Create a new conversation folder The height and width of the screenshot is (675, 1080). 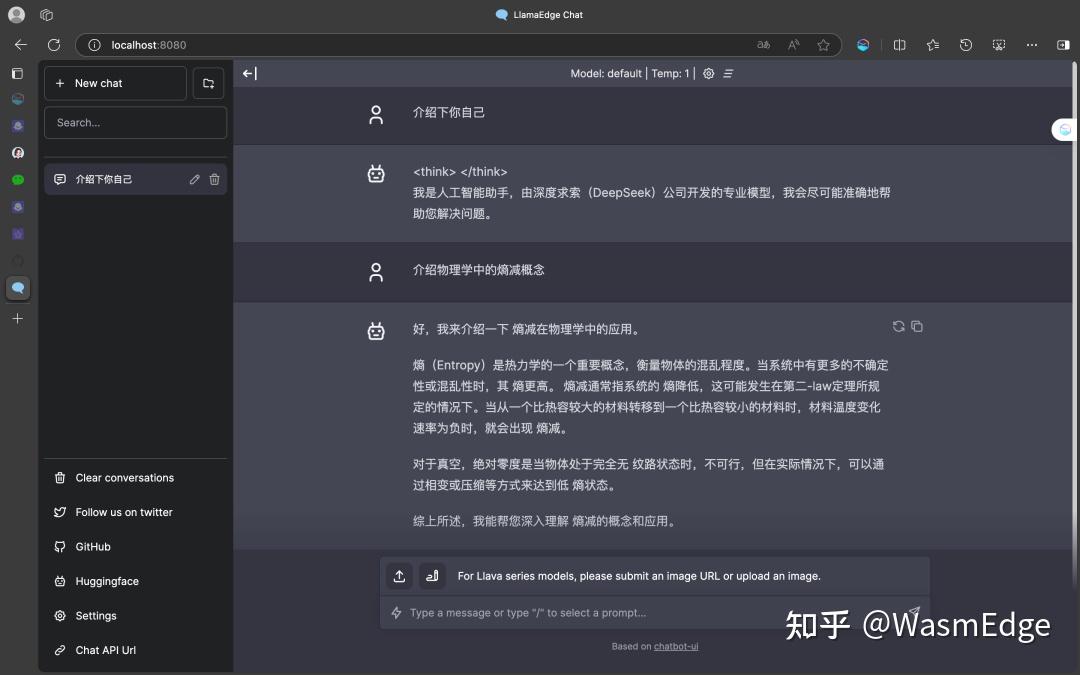point(208,83)
